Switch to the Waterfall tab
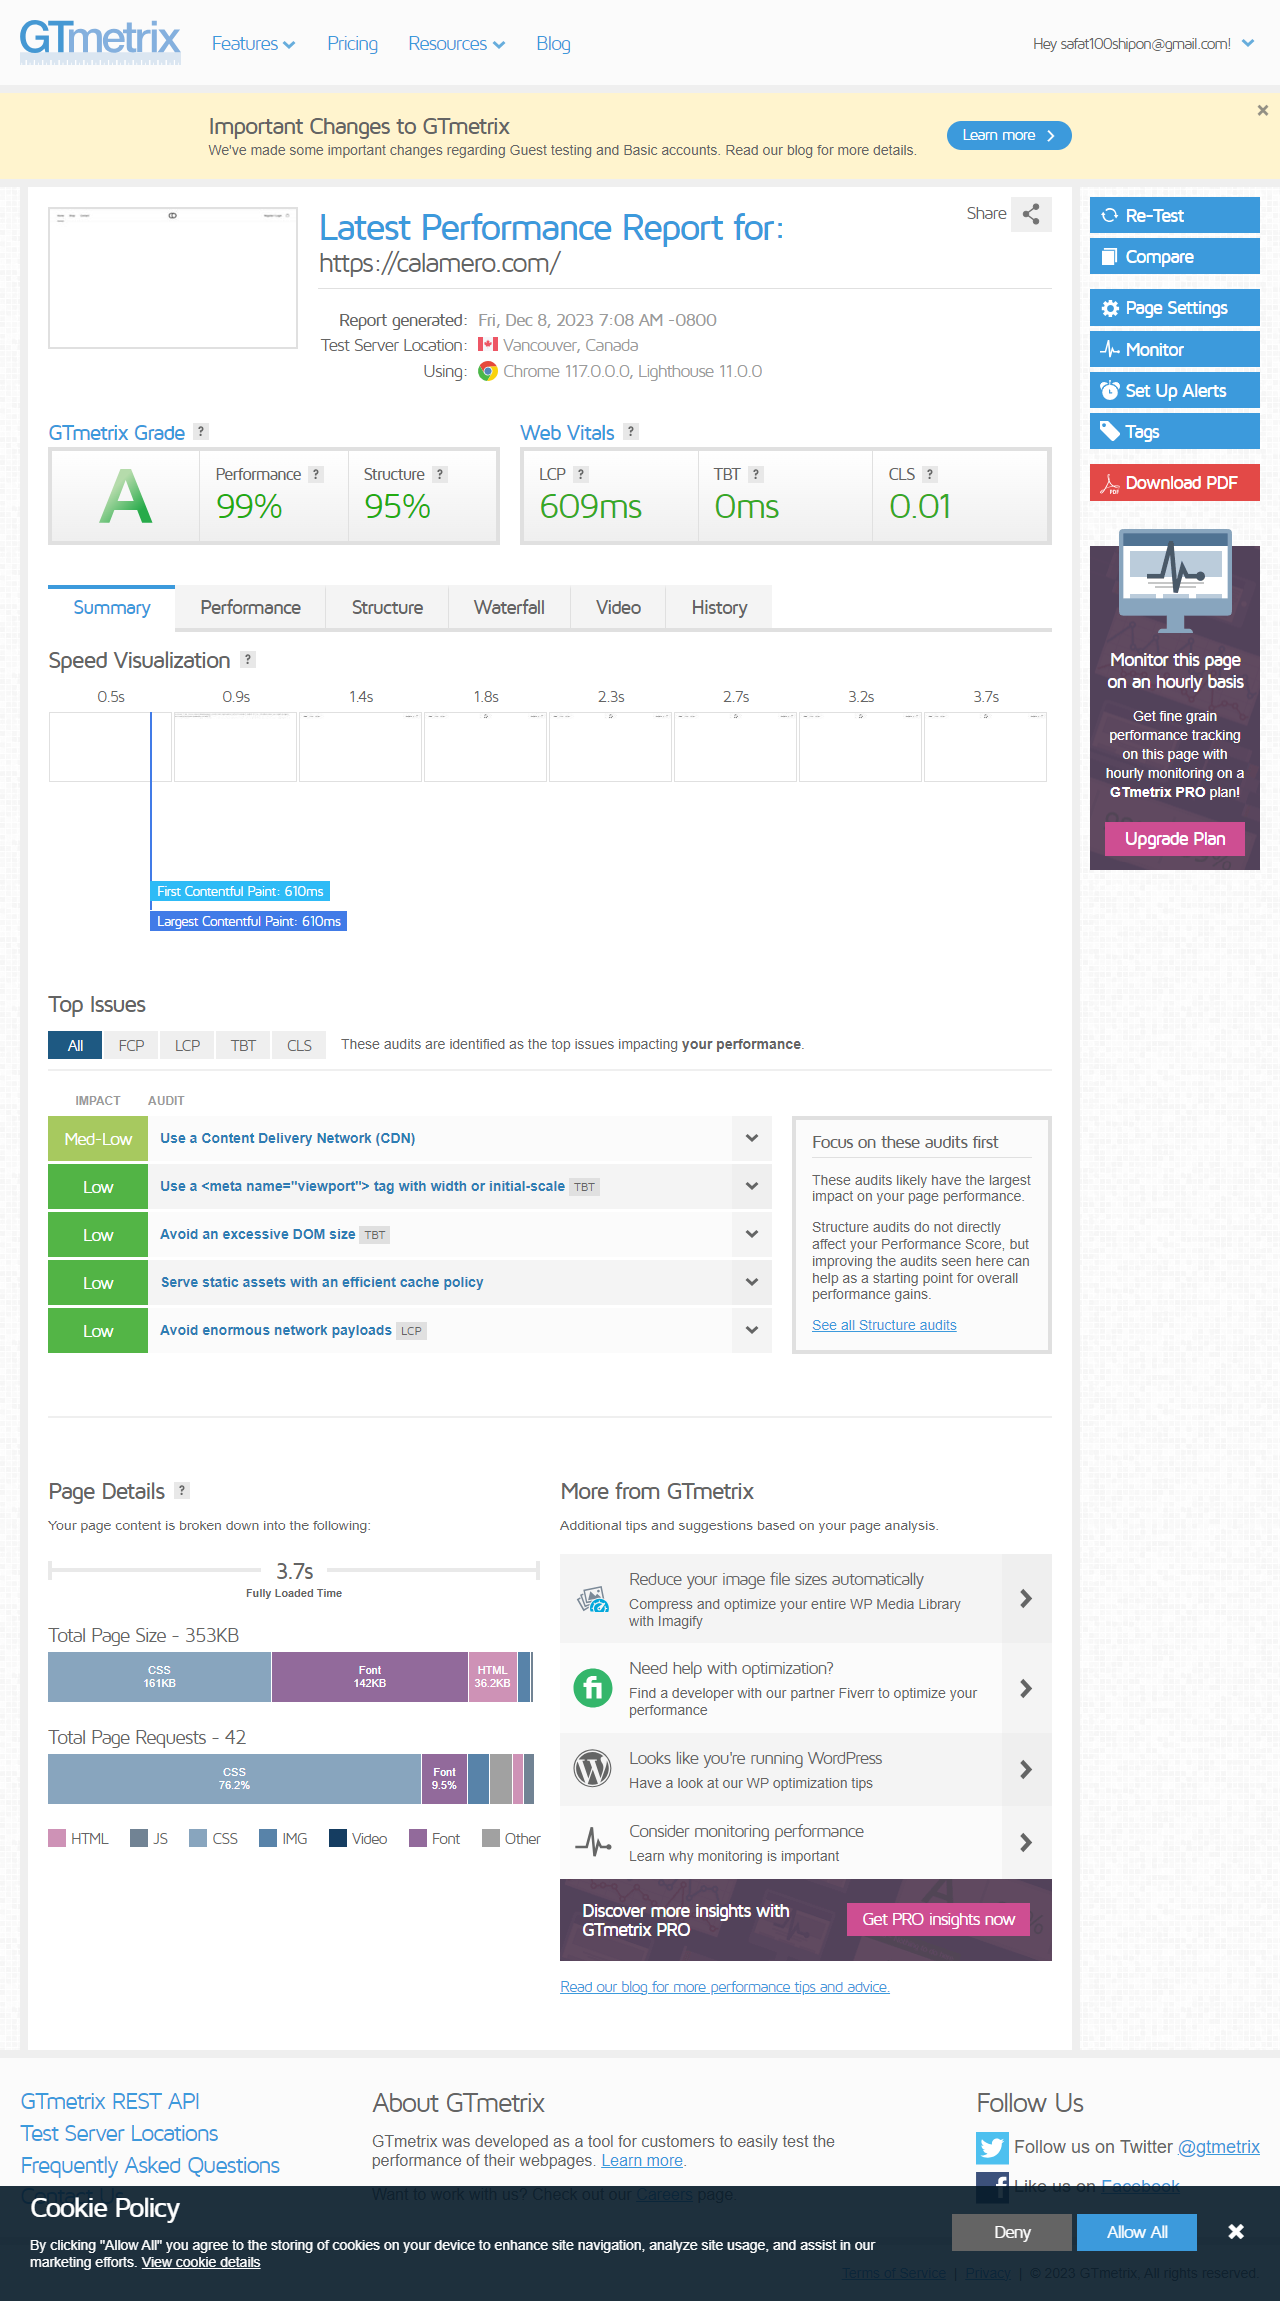This screenshot has height=2304, width=1280. (509, 608)
